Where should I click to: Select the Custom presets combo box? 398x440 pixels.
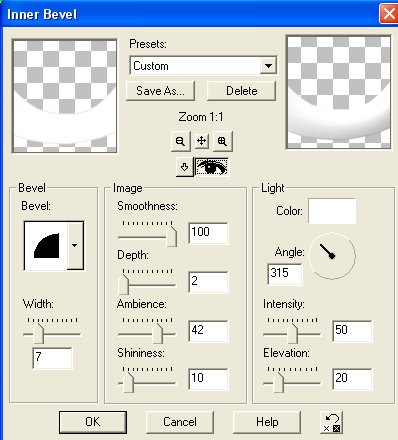click(x=203, y=66)
